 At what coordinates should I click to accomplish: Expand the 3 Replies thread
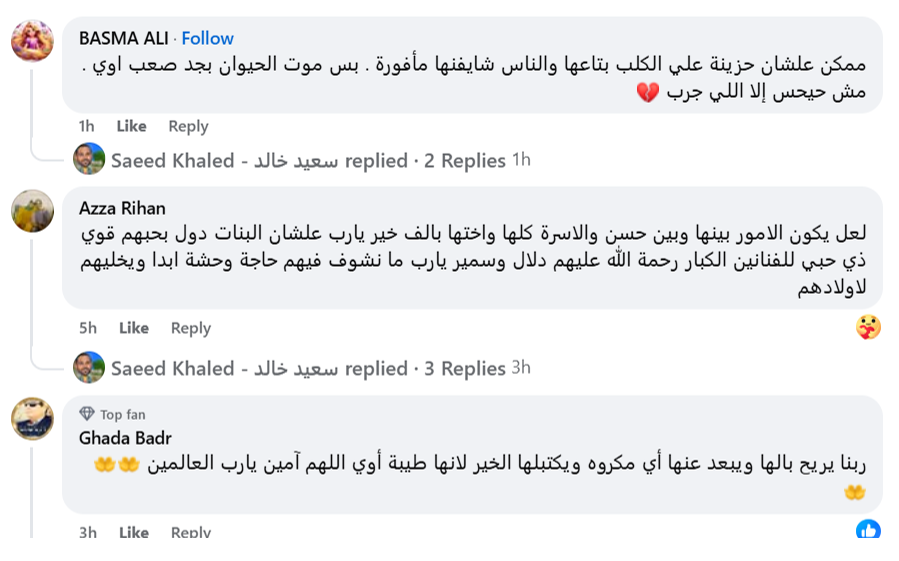click(x=464, y=368)
